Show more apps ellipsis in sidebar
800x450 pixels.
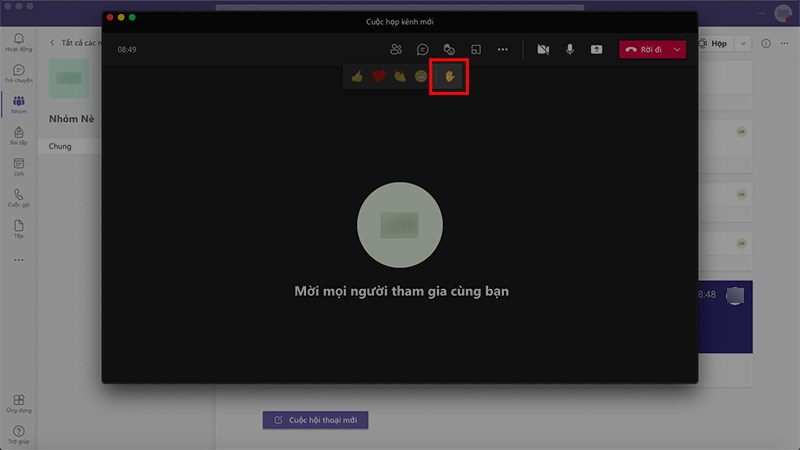[19, 260]
